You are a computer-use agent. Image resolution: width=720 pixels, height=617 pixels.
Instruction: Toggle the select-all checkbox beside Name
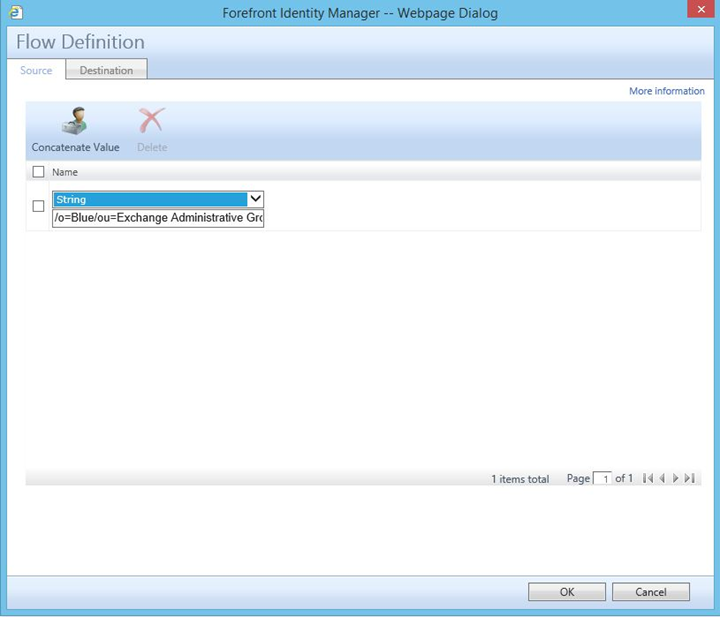[x=39, y=172]
